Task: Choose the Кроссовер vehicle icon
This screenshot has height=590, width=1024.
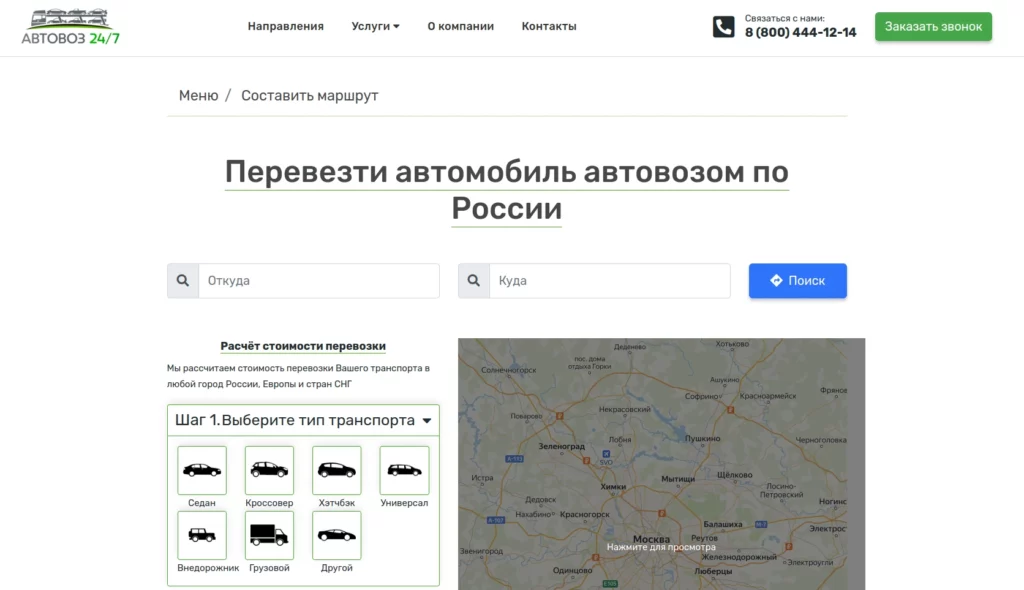Action: coord(269,470)
